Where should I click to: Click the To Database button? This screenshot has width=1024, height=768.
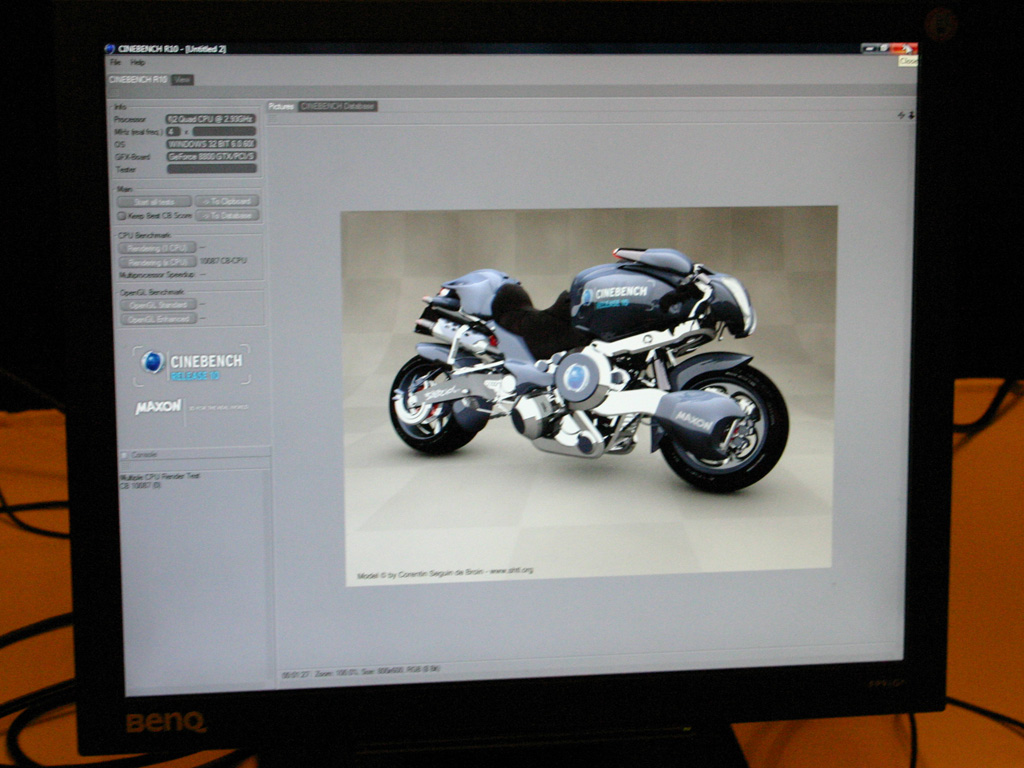click(x=227, y=215)
